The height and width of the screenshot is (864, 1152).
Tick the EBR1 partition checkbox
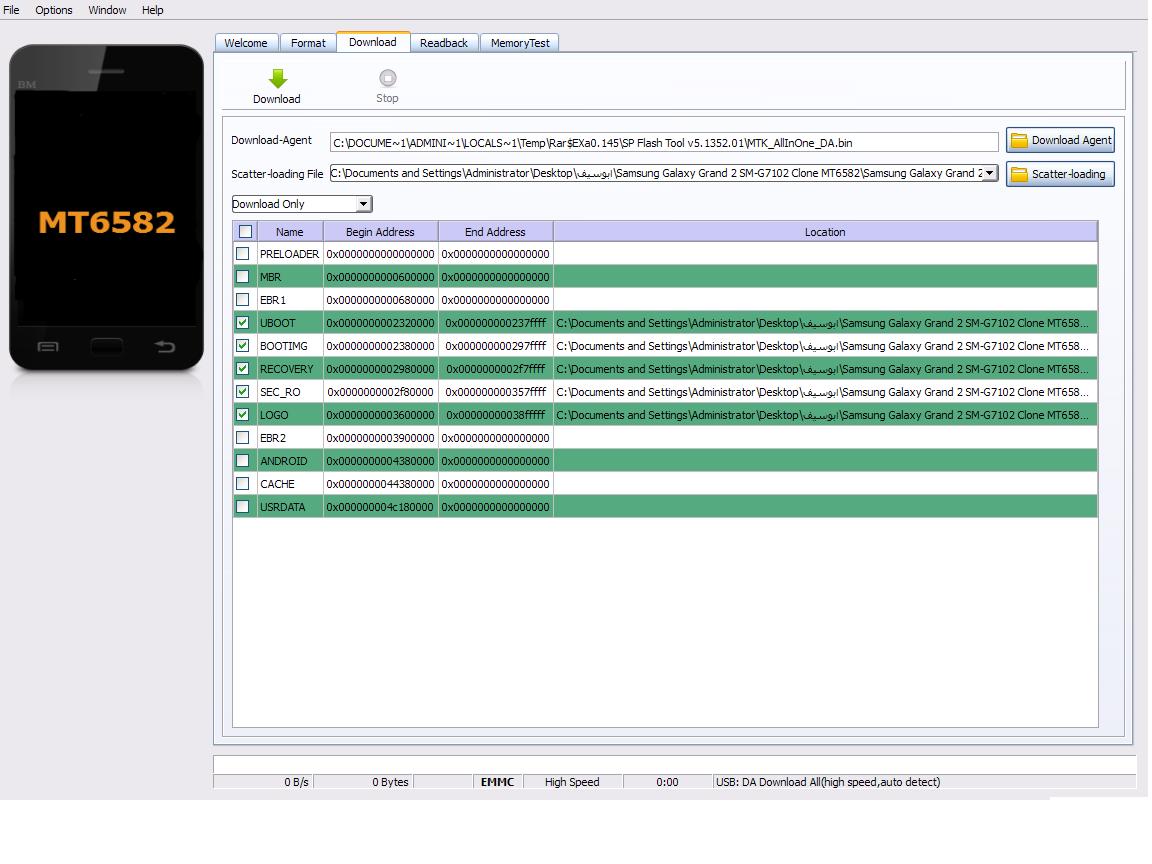(242, 300)
